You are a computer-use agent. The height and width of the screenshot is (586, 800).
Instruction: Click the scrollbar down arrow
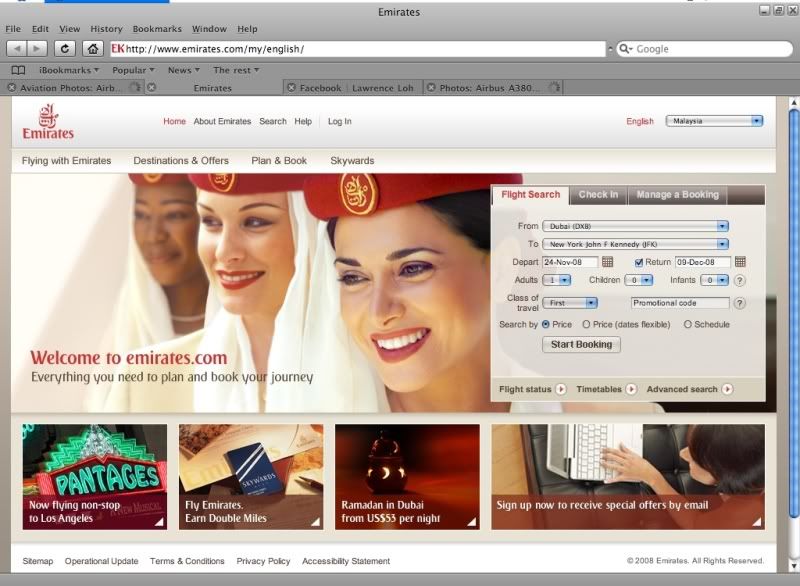coord(793,565)
